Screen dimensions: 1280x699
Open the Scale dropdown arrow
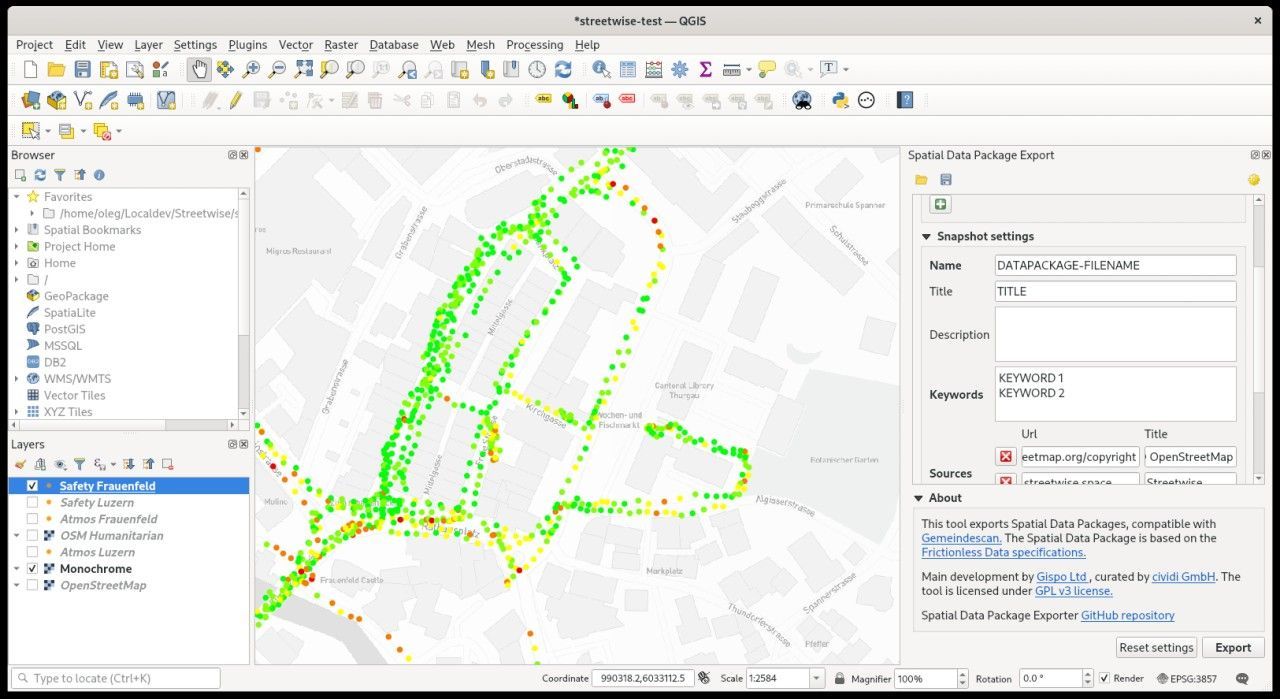pyautogui.click(x=817, y=678)
